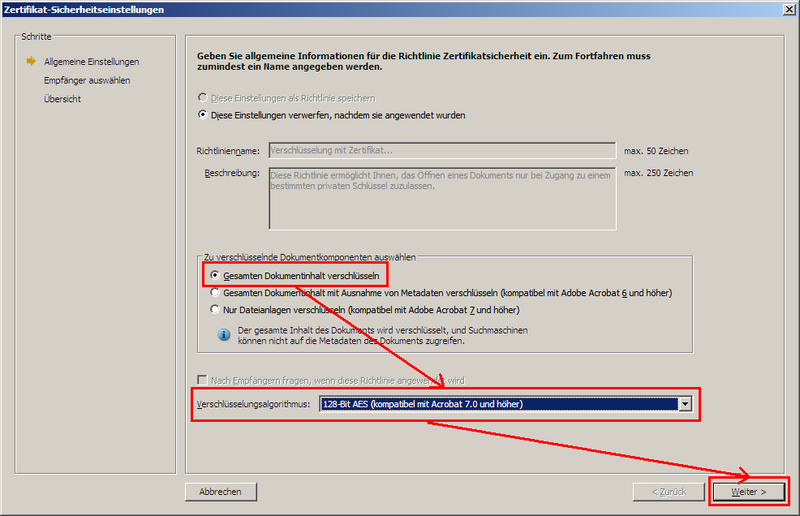Image resolution: width=800 pixels, height=516 pixels.
Task: Click the yellow arrow beside Allgemeine Einstellungen
Action: pyautogui.click(x=31, y=62)
